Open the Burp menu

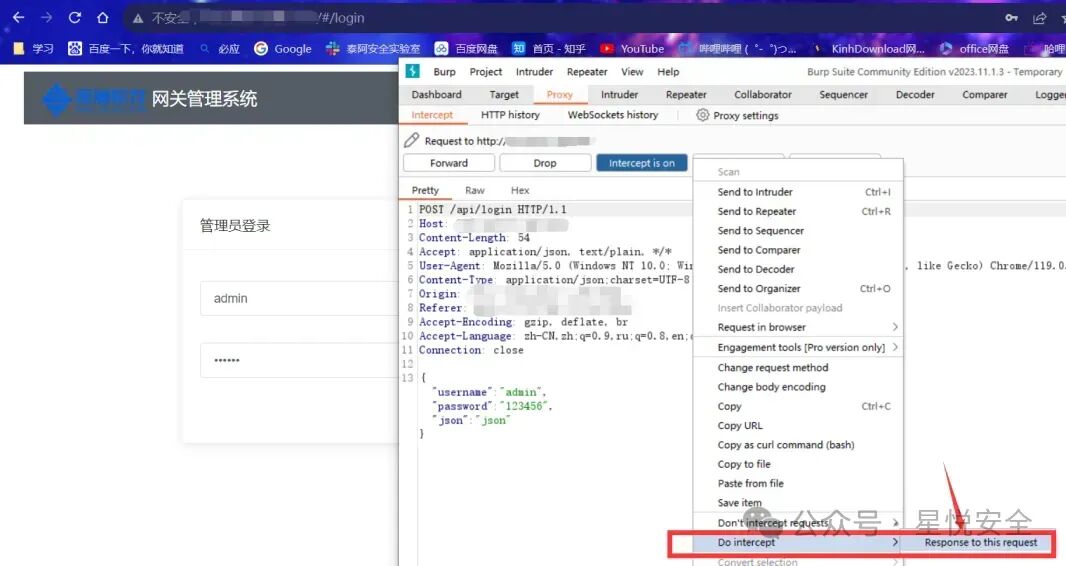click(445, 71)
